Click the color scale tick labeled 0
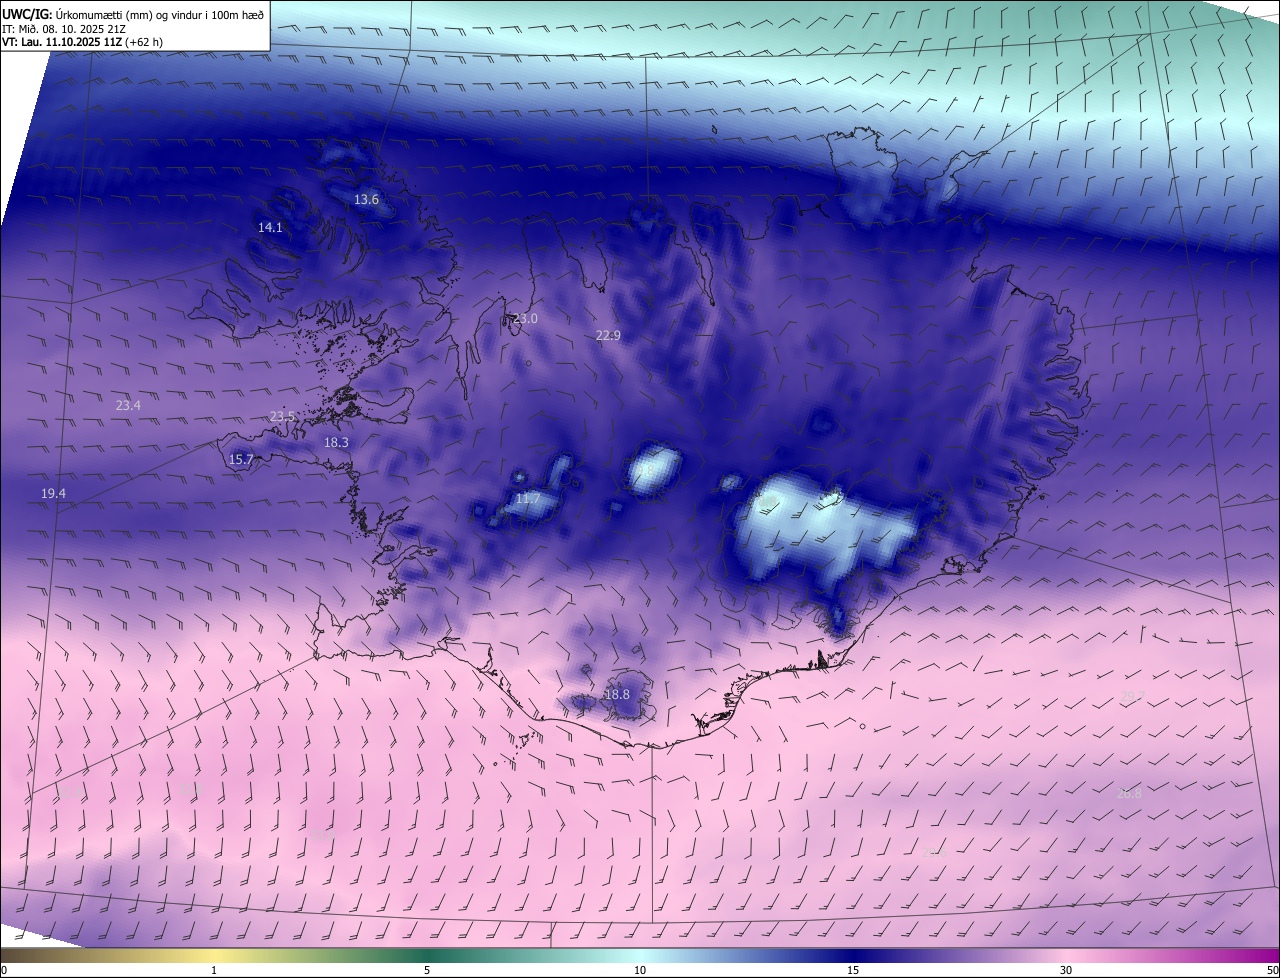 3,970
